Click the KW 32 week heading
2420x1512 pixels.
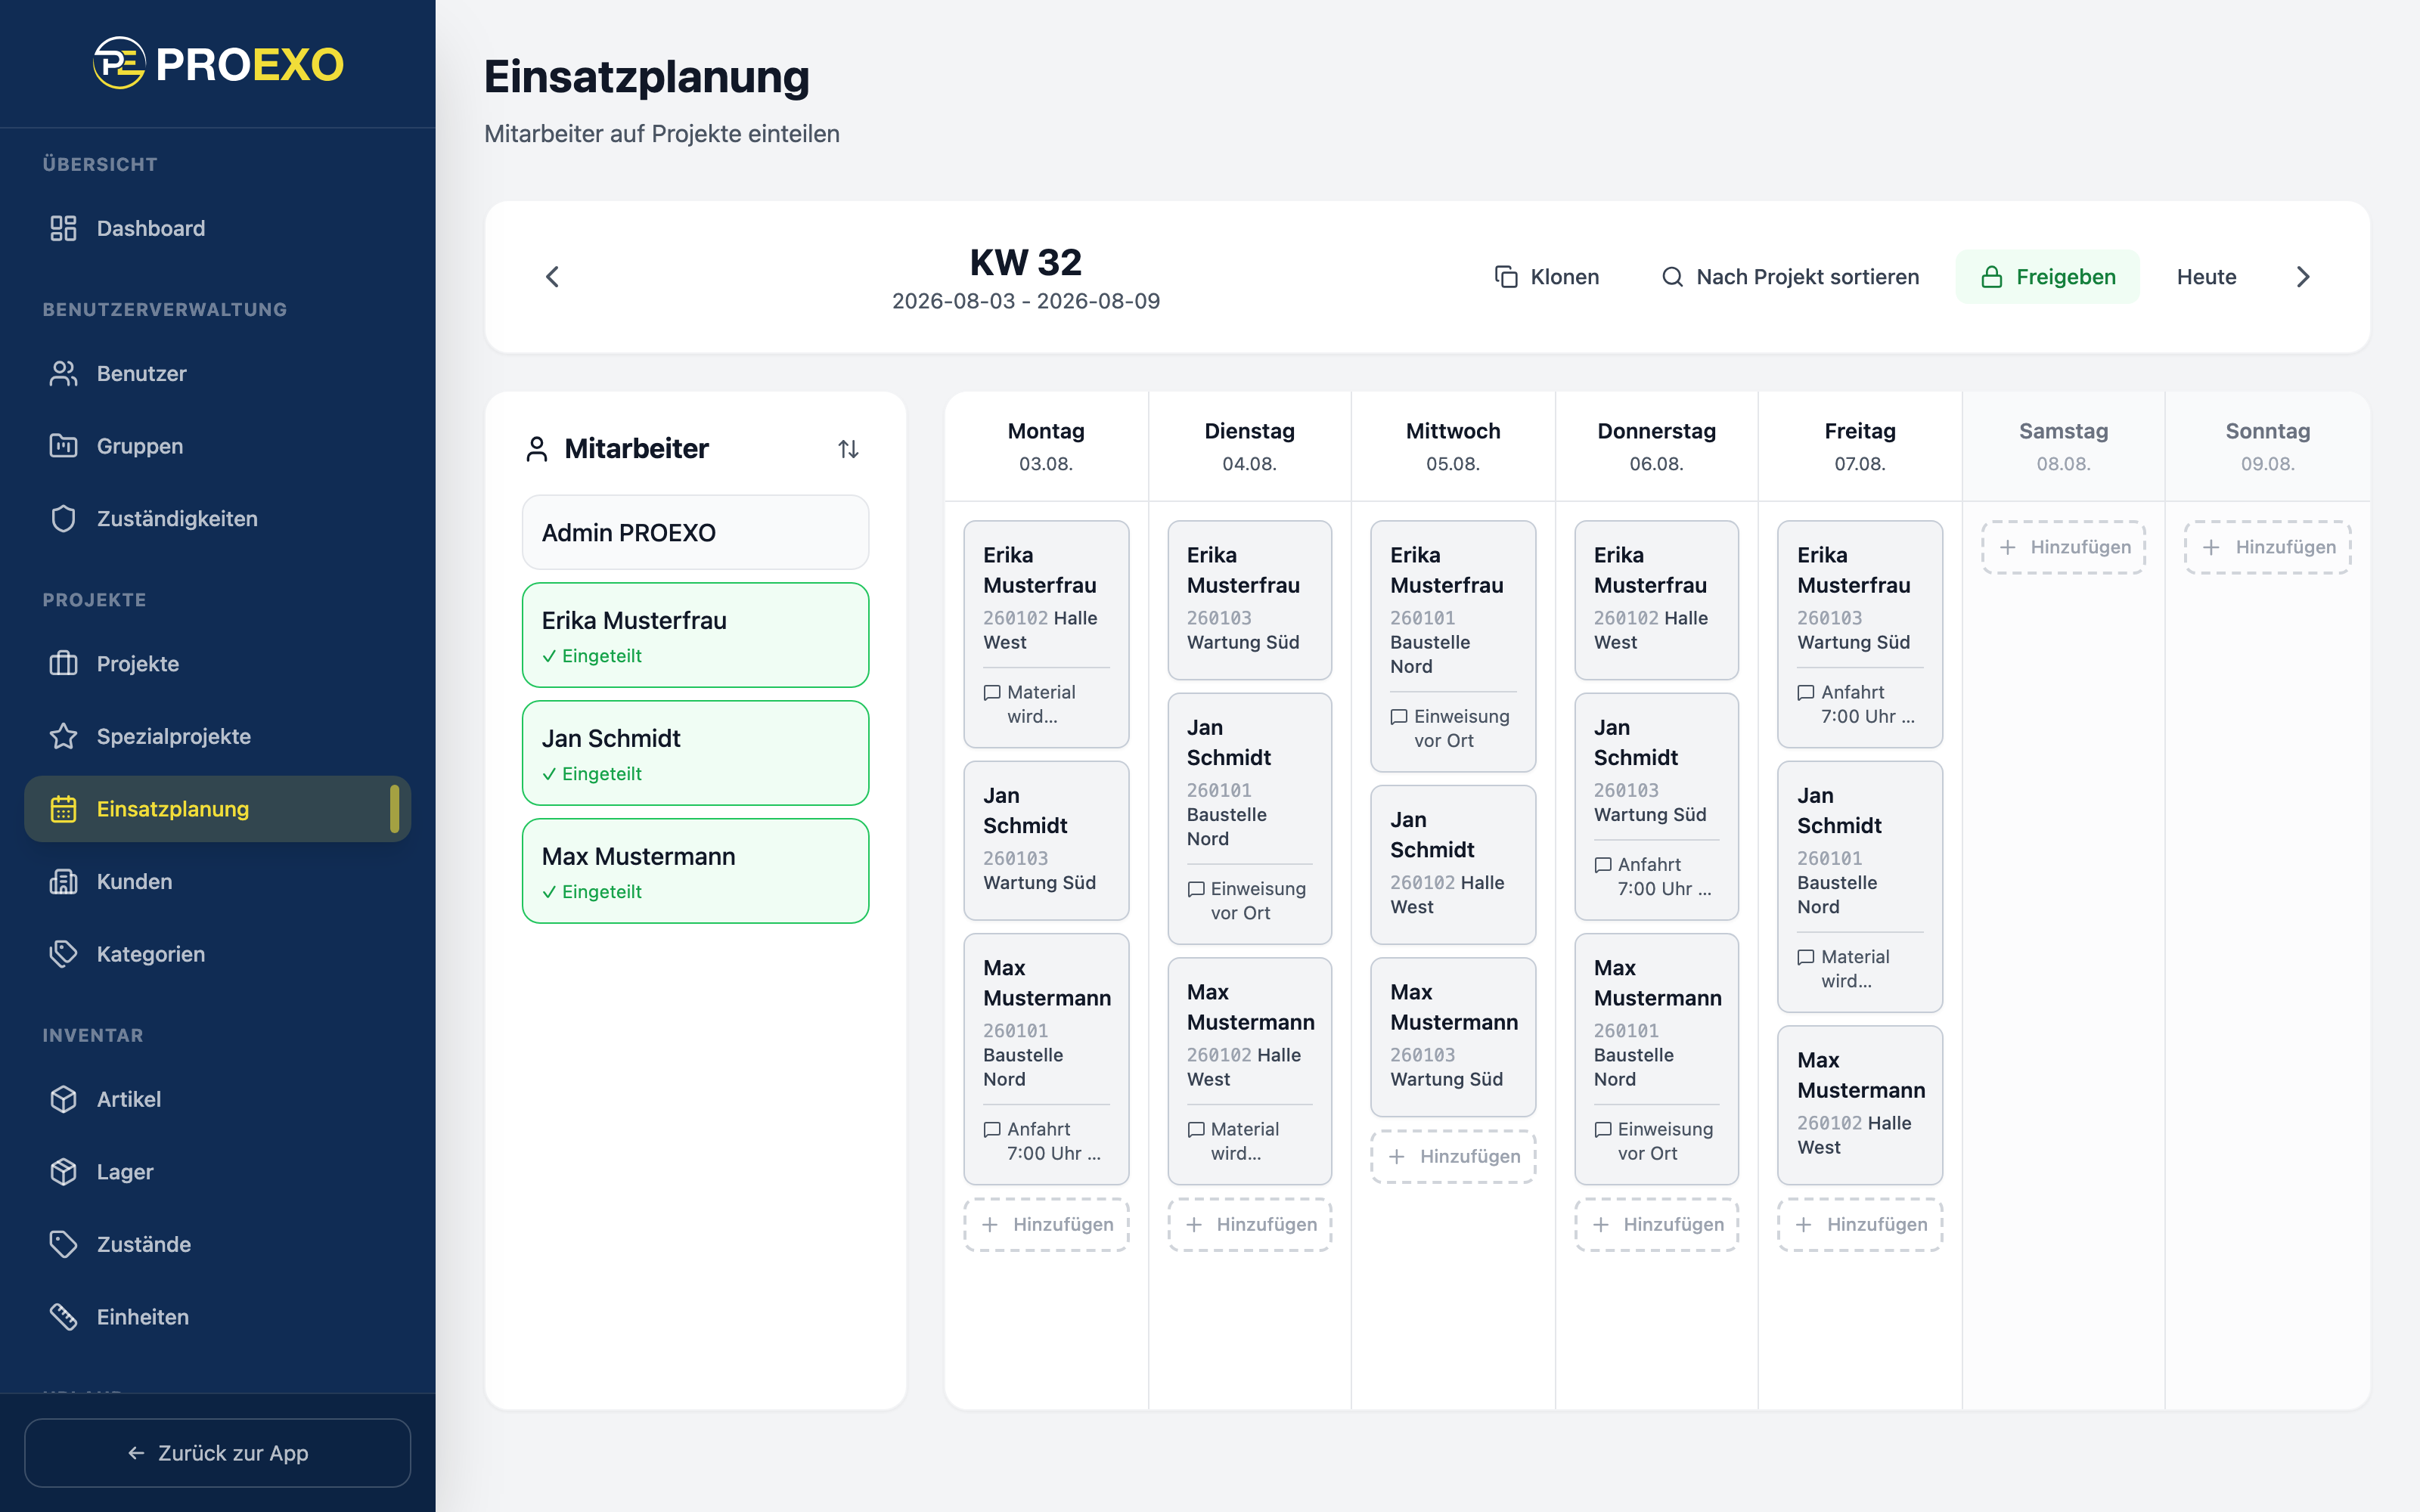tap(1026, 262)
